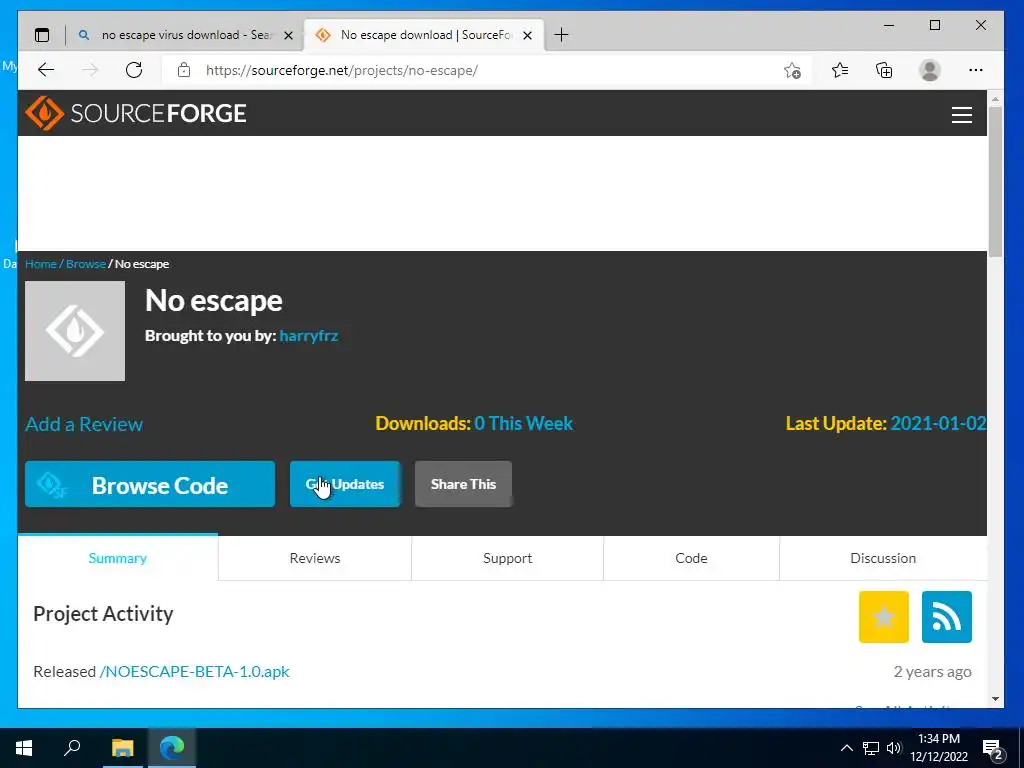Image resolution: width=1024 pixels, height=768 pixels.
Task: Open the network icon in system tray
Action: click(x=871, y=748)
